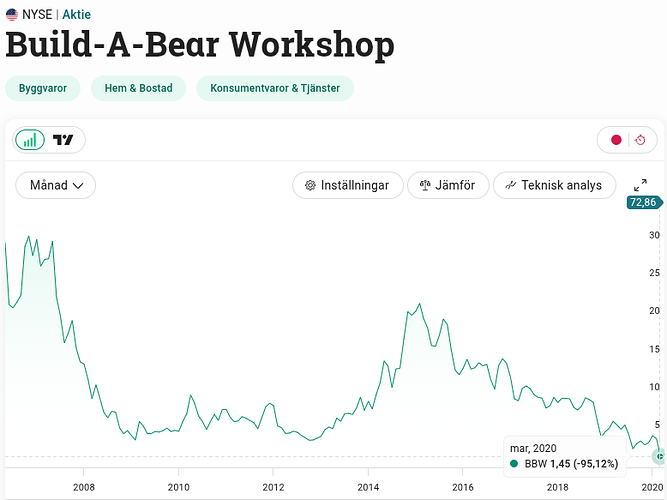
Task: Click the chevron in the Månad selector
Action: click(78, 186)
